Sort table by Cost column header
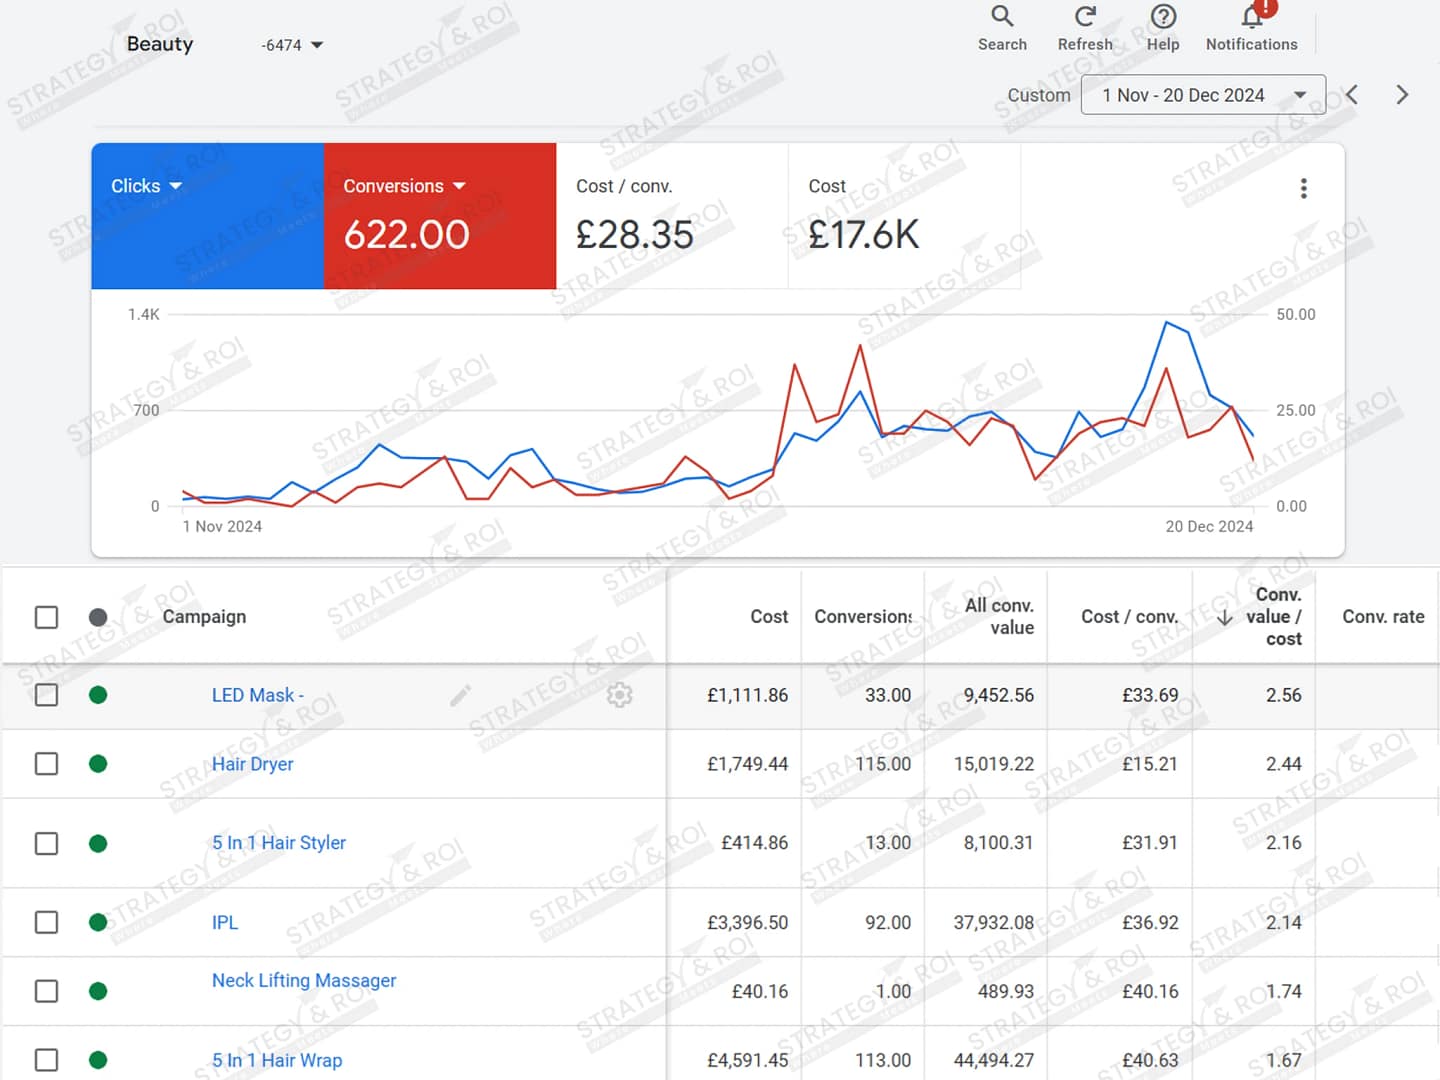1440x1080 pixels. pyautogui.click(x=769, y=617)
